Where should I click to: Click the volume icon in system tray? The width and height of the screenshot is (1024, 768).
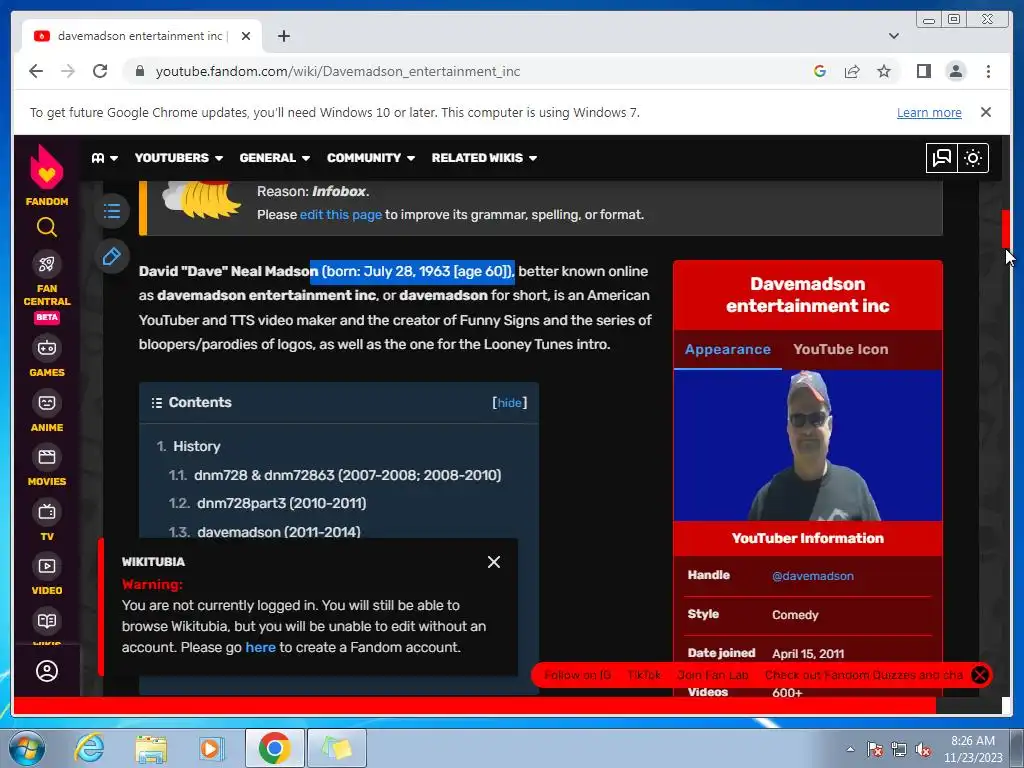[x=923, y=750]
